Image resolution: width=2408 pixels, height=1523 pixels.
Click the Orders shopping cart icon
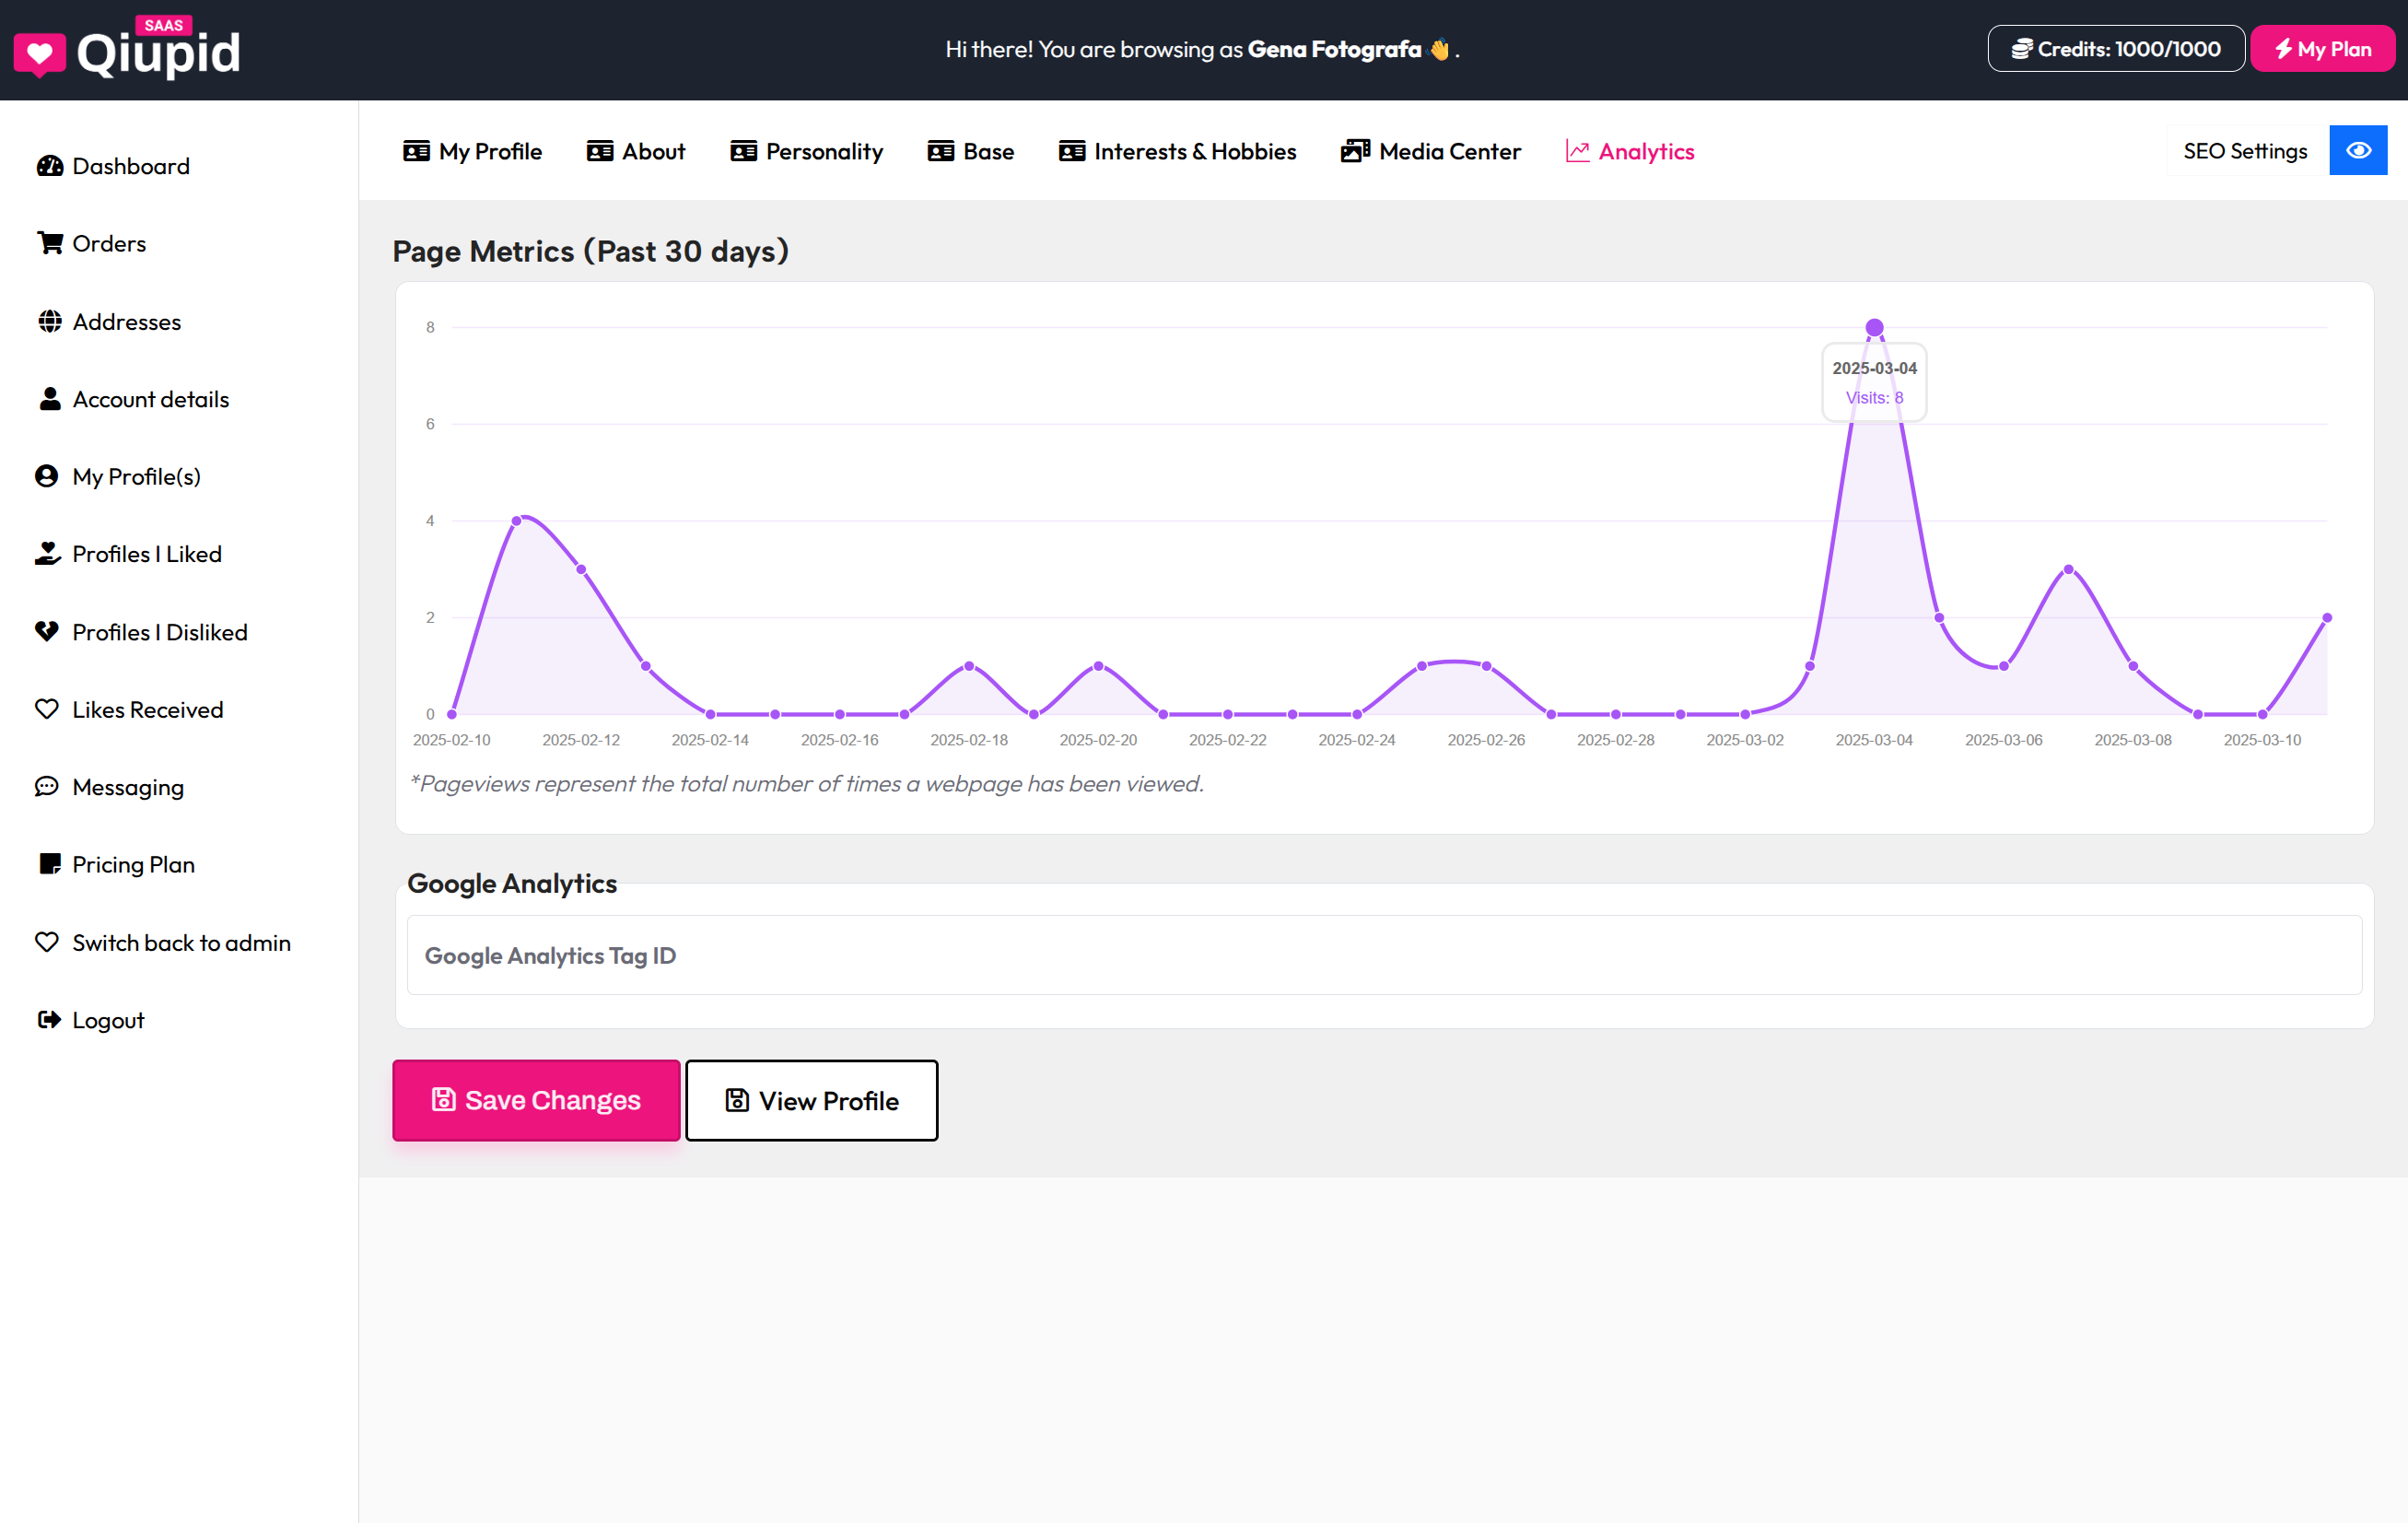tap(49, 243)
